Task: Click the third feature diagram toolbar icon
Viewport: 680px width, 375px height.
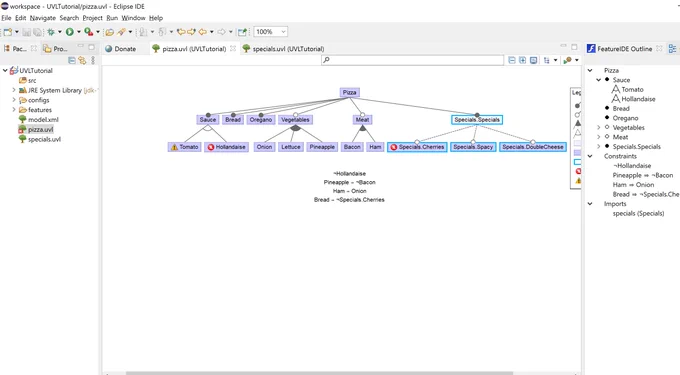Action: [533, 60]
